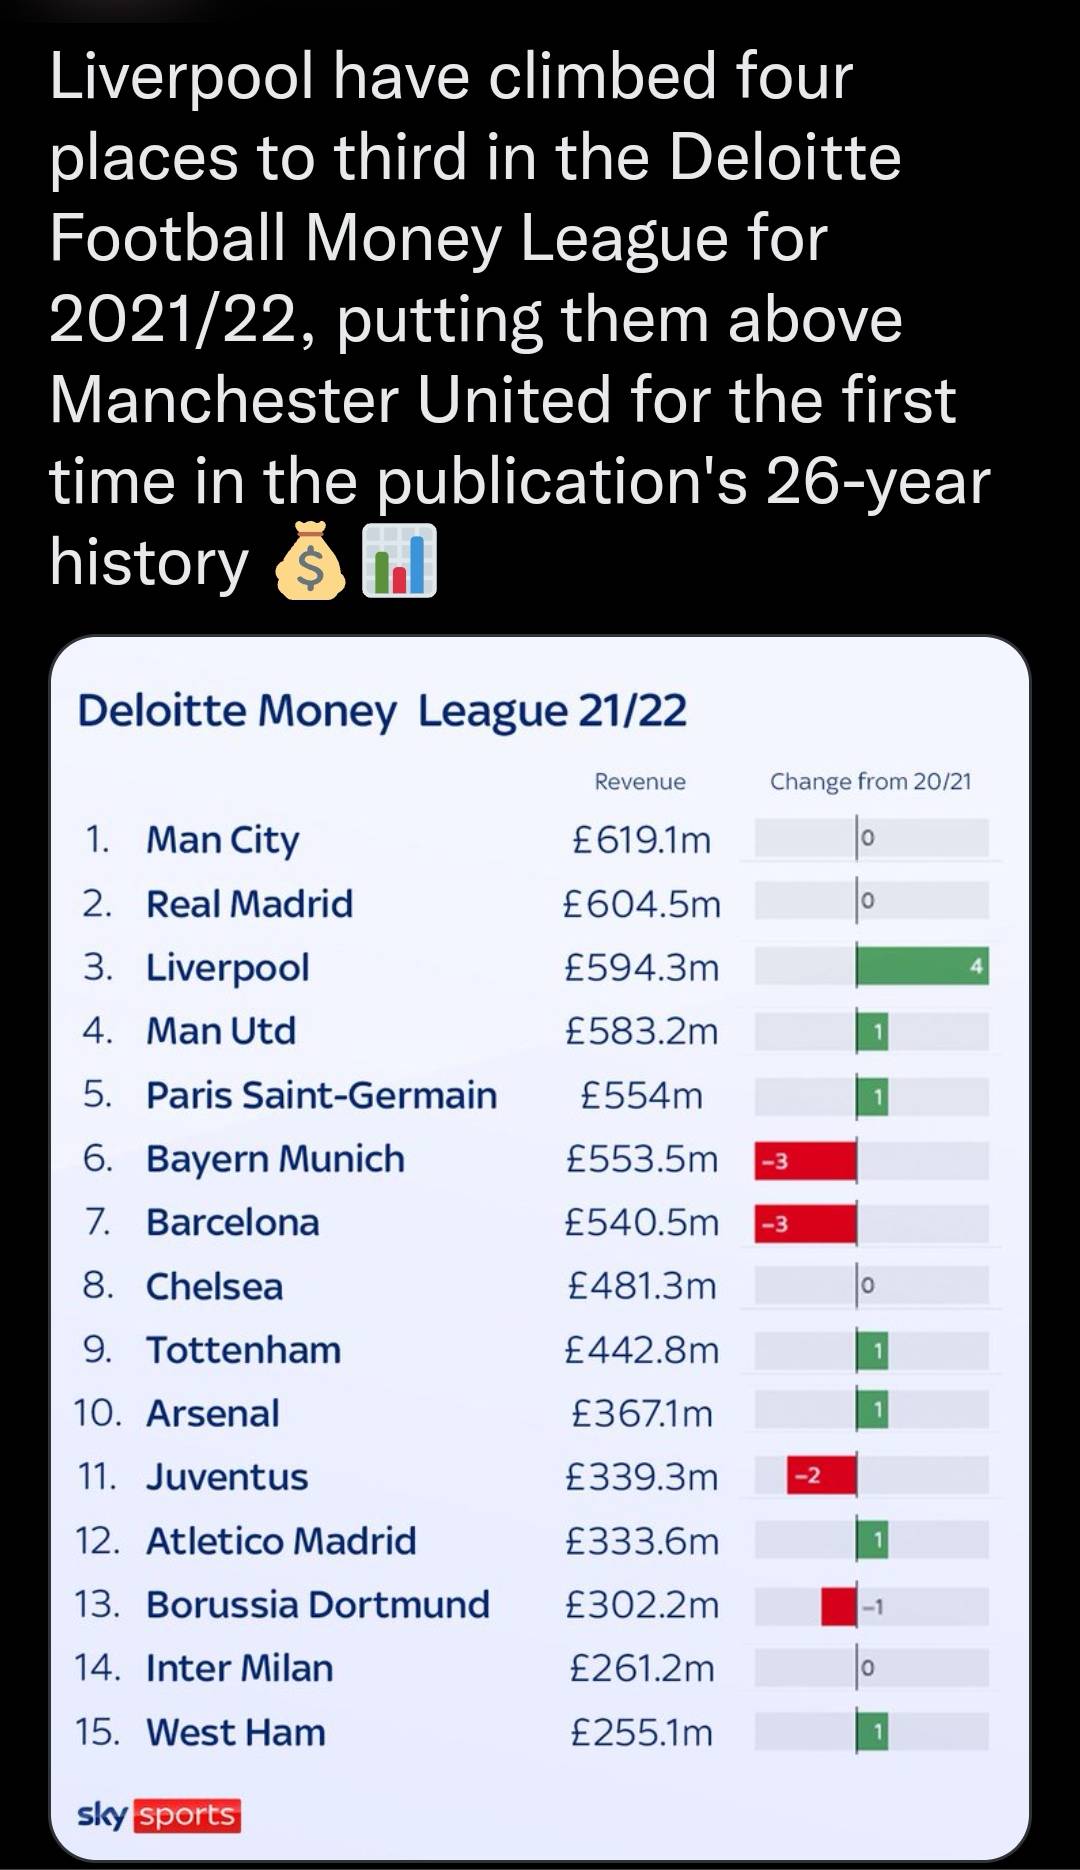Click the Revenue column header
1080x1870 pixels.
point(640,781)
